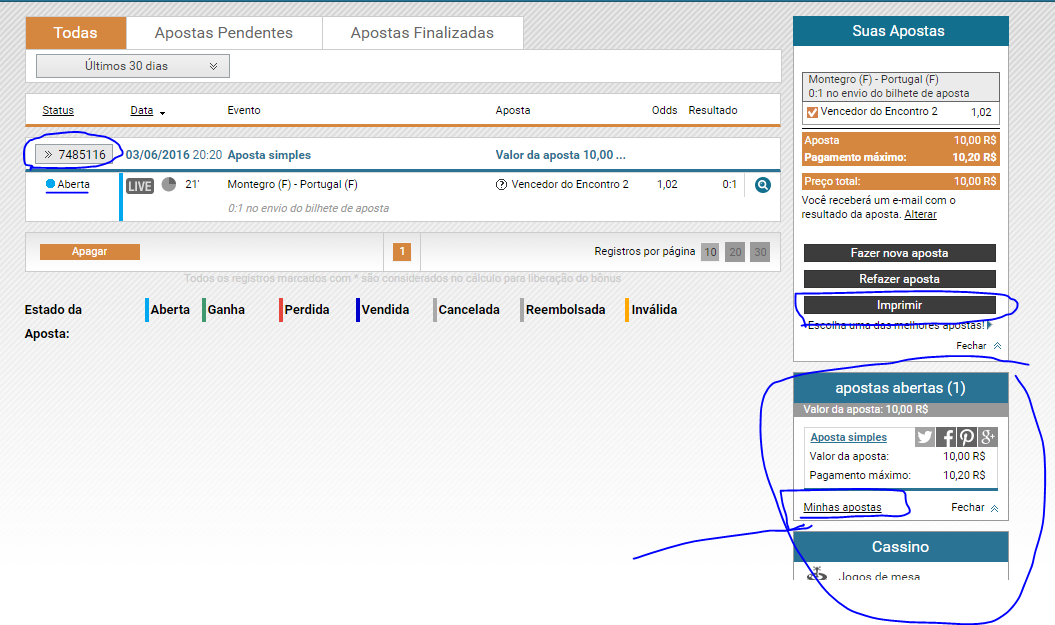The height and width of the screenshot is (625, 1055).
Task: Click the LIVE badge icon
Action: (140, 185)
